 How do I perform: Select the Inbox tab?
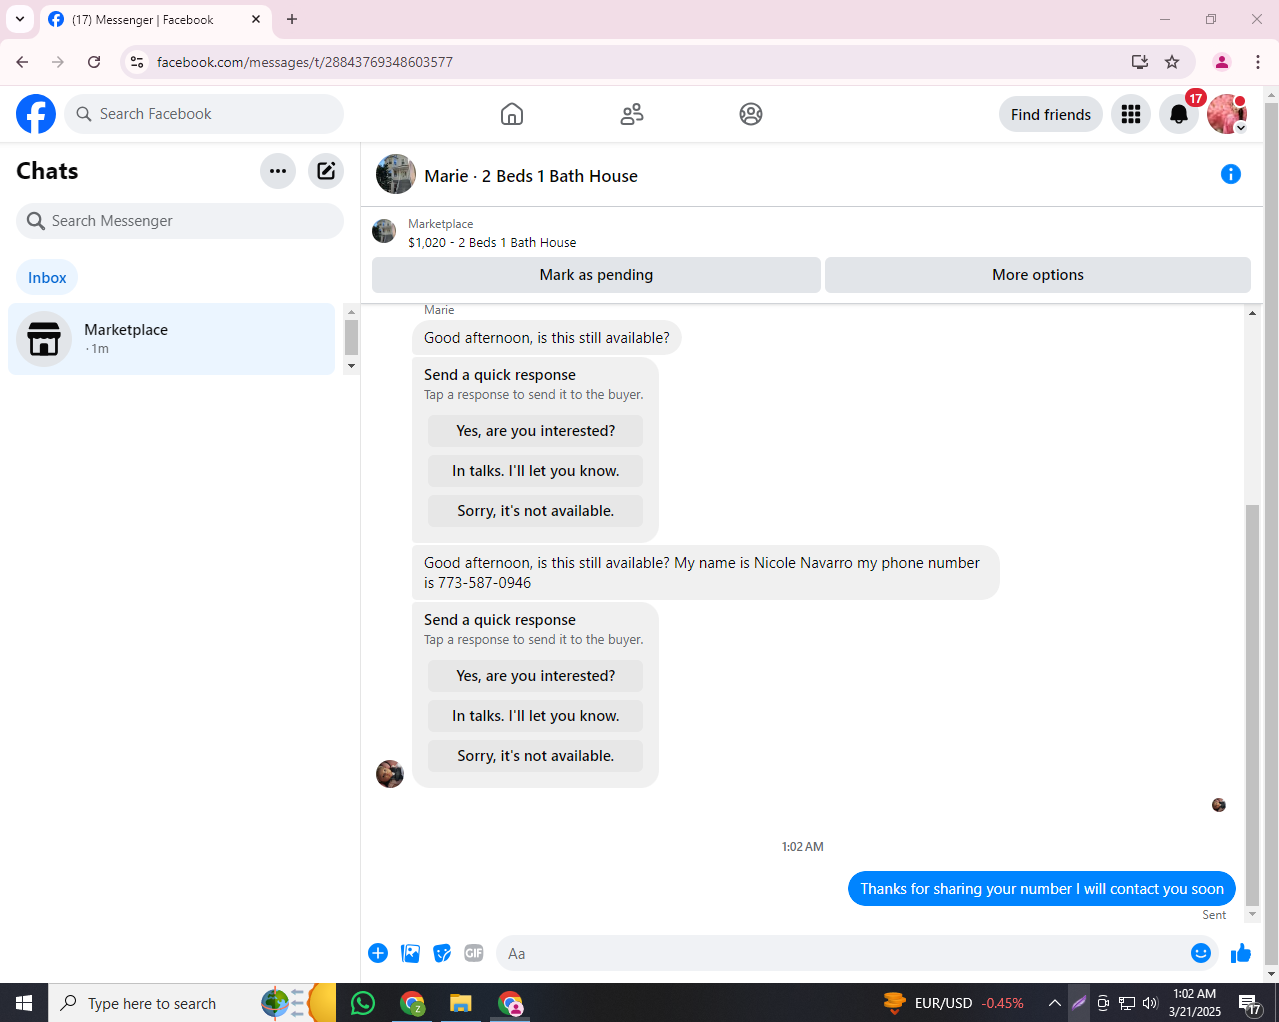click(47, 278)
